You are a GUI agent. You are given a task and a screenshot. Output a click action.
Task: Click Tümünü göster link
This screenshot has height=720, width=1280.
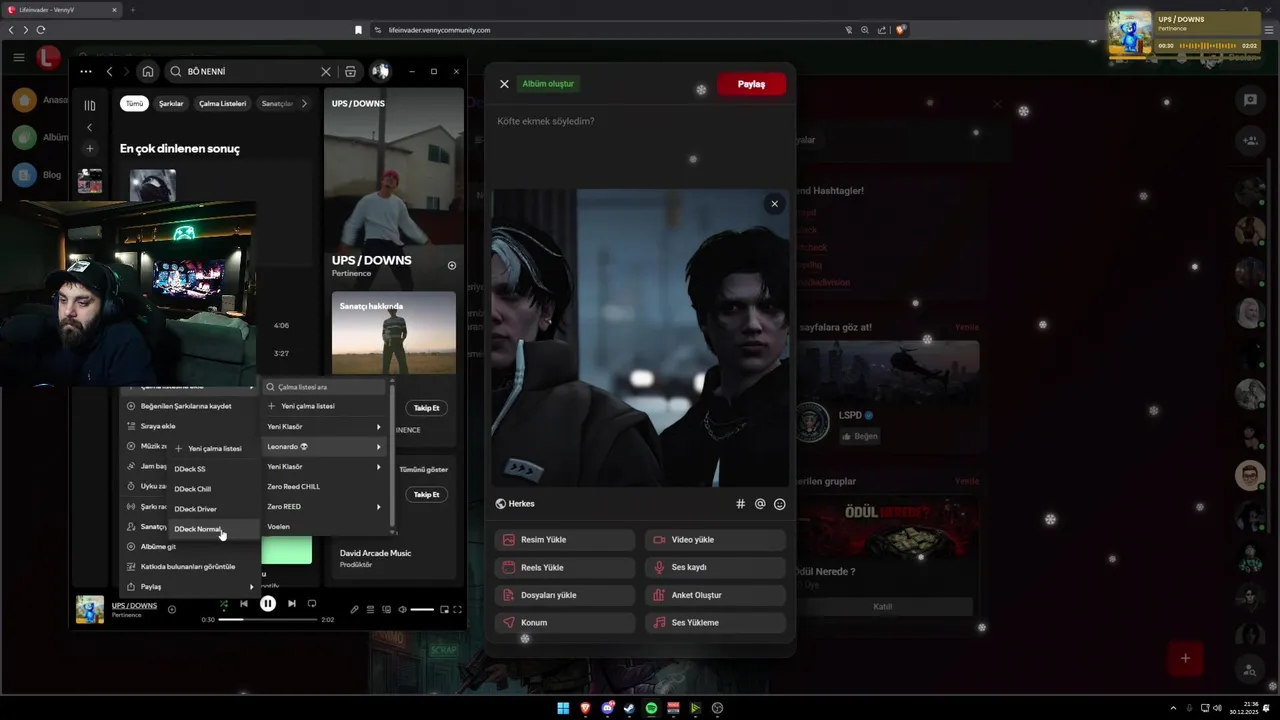pyautogui.click(x=423, y=469)
